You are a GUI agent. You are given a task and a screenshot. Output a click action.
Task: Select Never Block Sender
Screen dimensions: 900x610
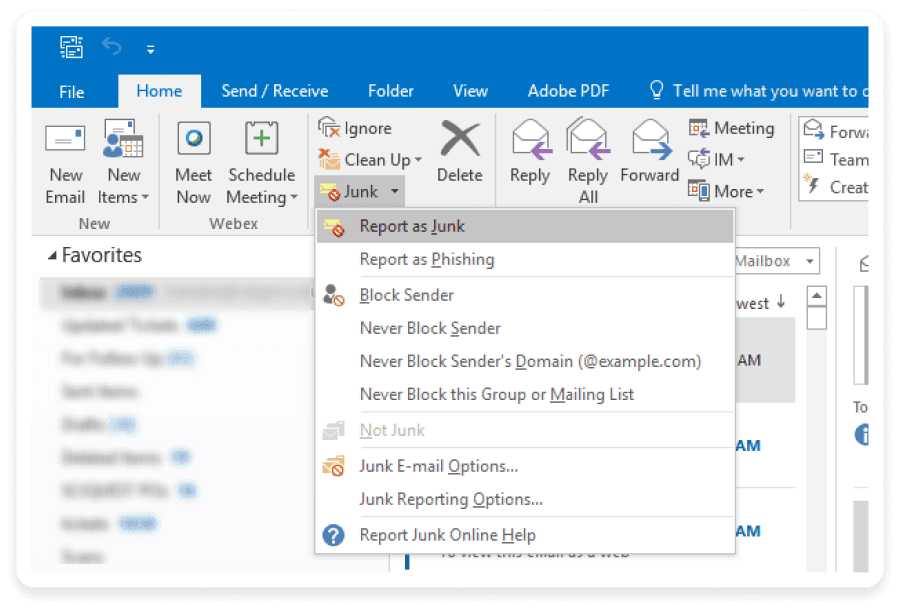click(x=525, y=328)
